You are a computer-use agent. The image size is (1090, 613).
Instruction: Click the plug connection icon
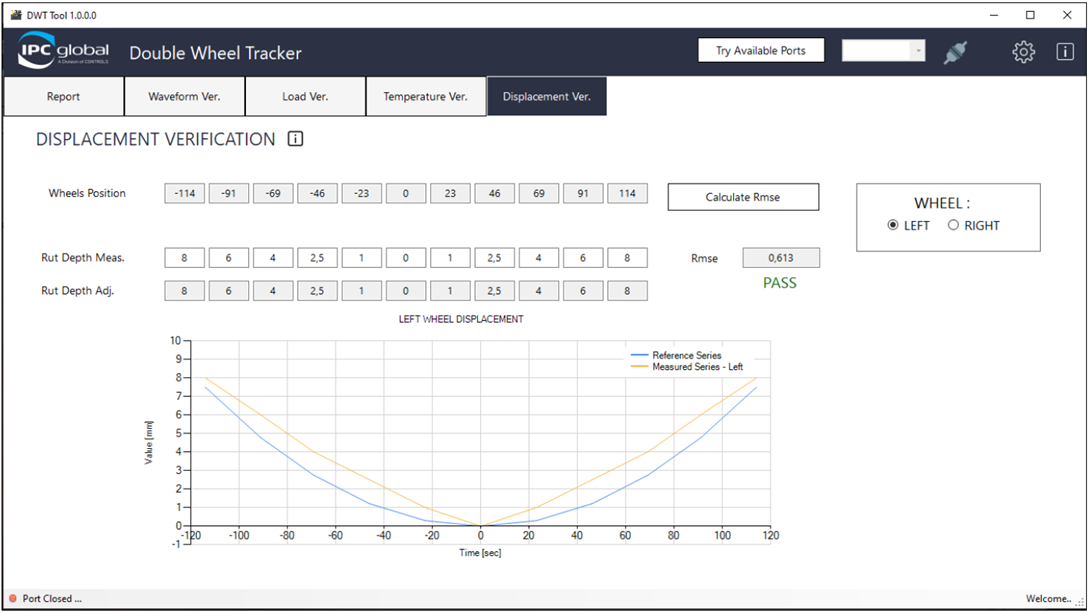[955, 52]
